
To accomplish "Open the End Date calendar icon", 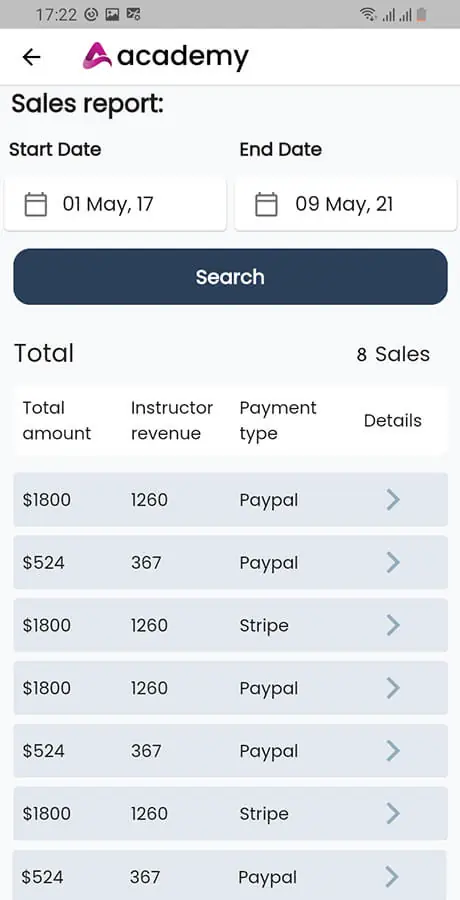I will 266,204.
